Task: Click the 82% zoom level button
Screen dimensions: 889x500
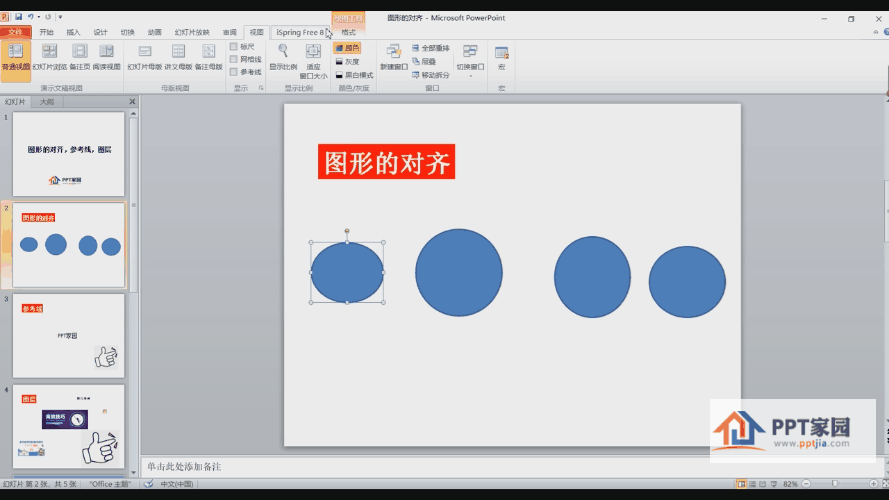Action: click(790, 484)
